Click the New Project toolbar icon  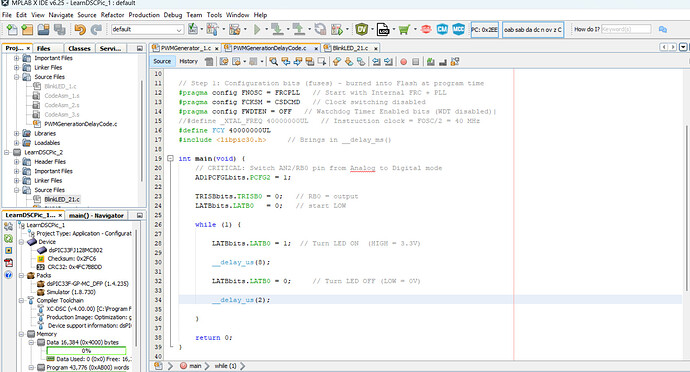coord(27,29)
